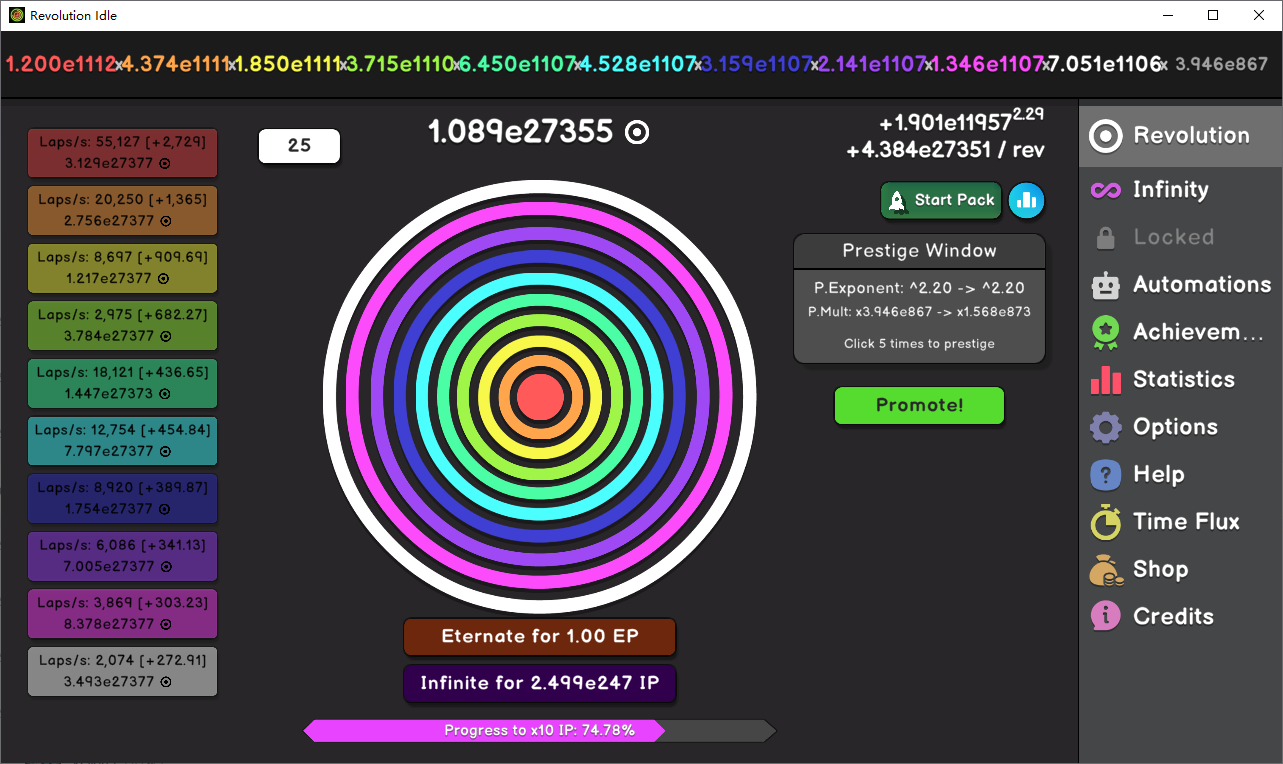Click the Statistics bar chart icon
1283x764 pixels.
tap(1105, 380)
